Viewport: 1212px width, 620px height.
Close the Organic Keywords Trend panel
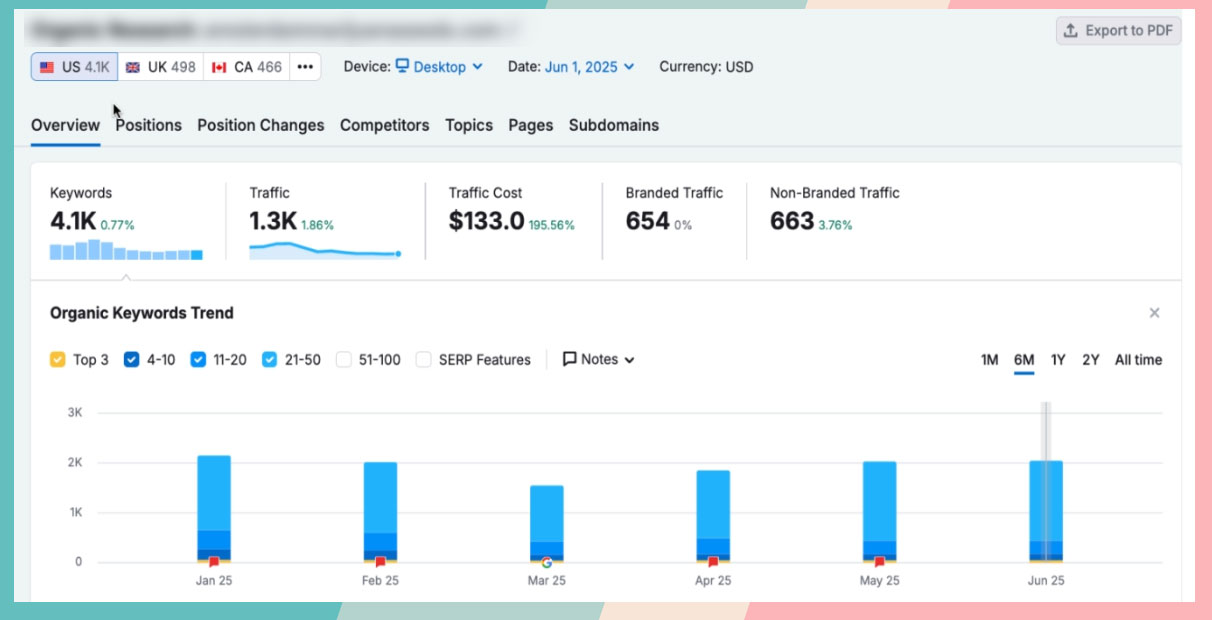[1154, 313]
